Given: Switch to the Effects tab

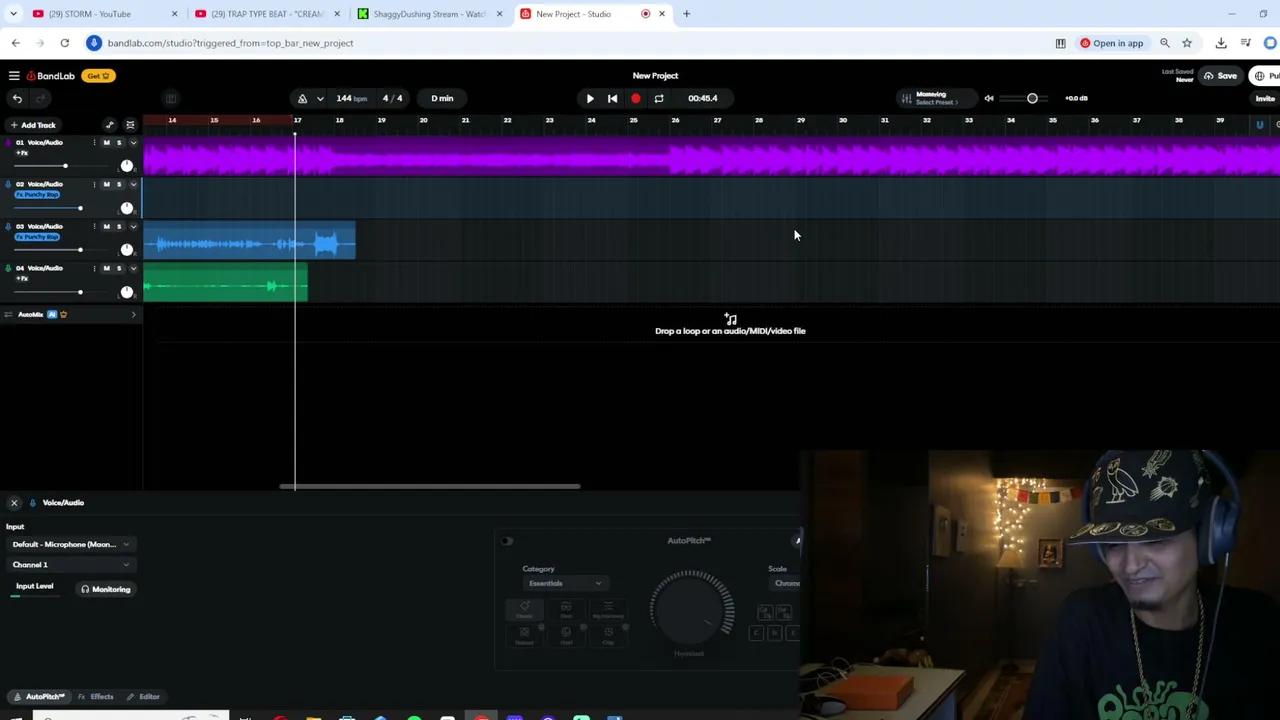Looking at the screenshot, I should 96,697.
